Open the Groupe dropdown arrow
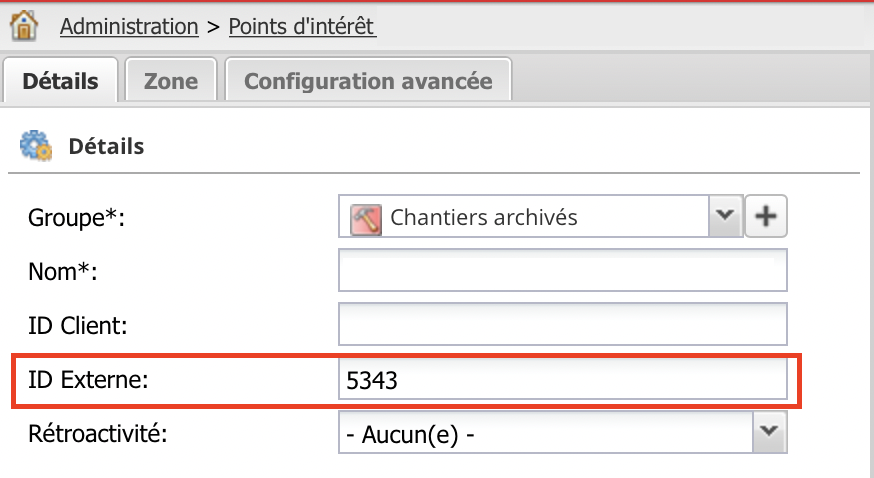This screenshot has width=874, height=478. coord(726,216)
